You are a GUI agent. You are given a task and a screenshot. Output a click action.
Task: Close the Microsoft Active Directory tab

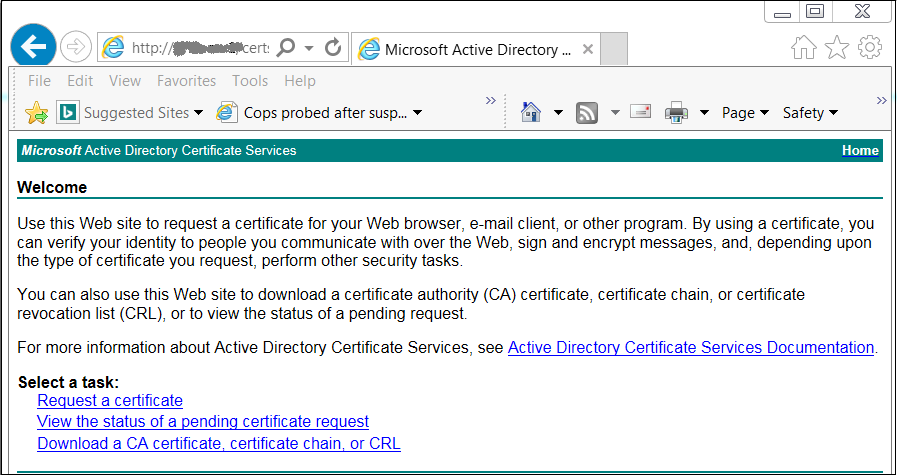[588, 50]
